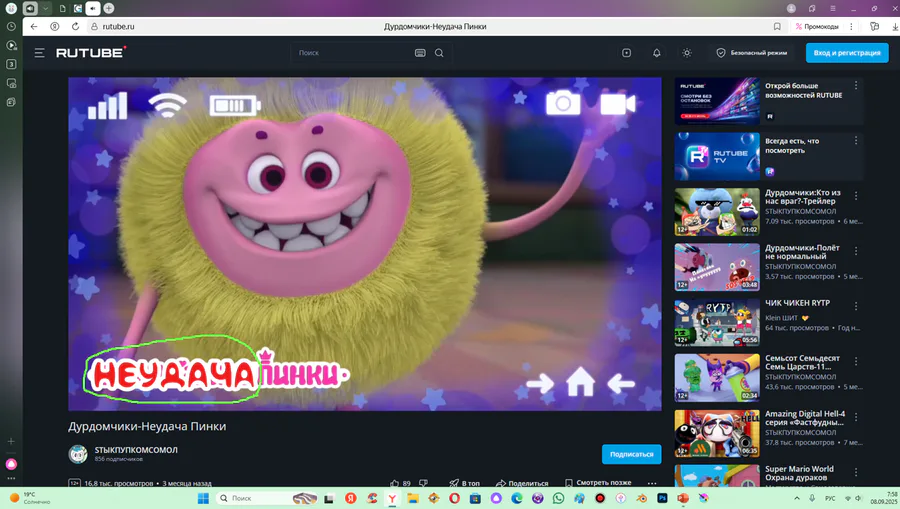This screenshot has width=900, height=509.
Task: Open the upload video icon
Action: coord(626,53)
